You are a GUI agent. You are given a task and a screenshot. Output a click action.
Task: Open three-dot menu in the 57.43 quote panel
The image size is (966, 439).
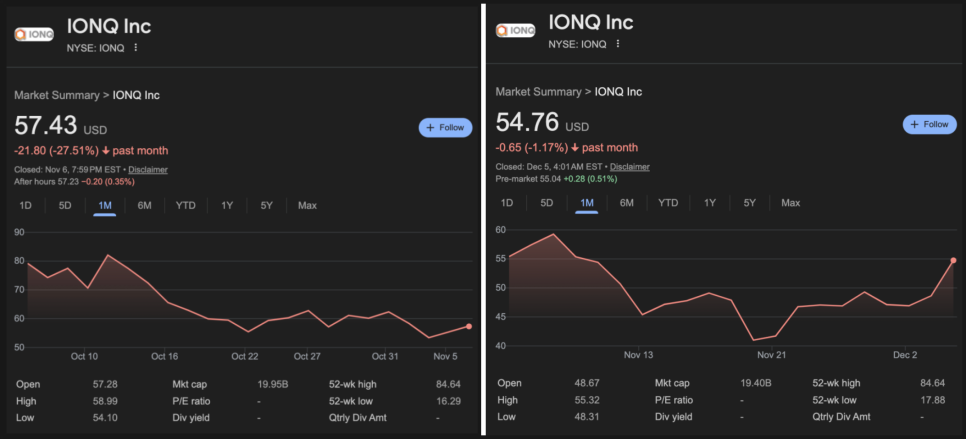(136, 47)
